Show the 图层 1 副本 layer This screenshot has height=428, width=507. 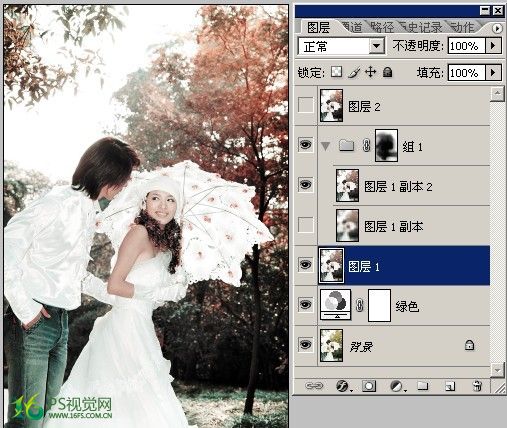tap(306, 225)
